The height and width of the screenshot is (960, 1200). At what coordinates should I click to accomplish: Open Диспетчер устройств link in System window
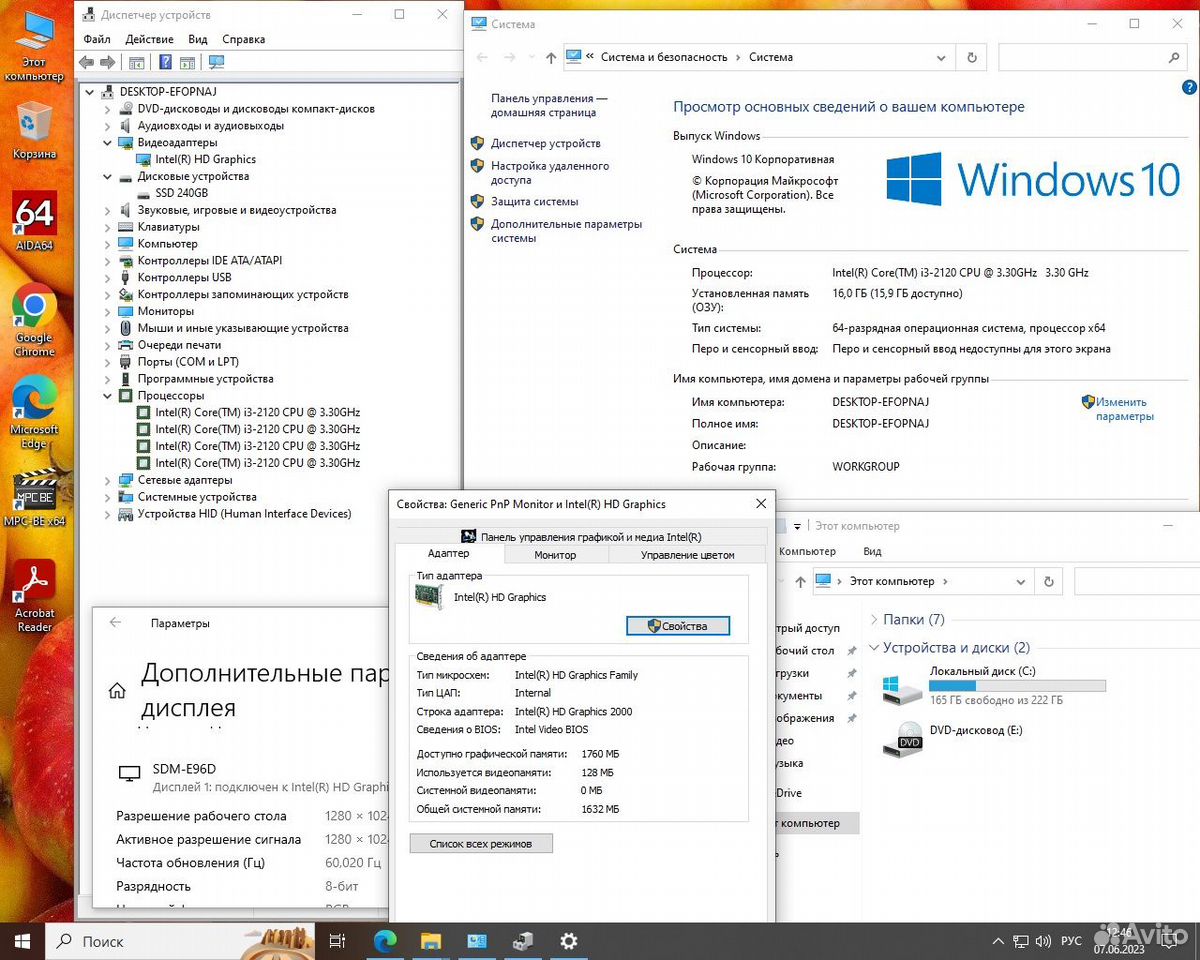pos(545,143)
